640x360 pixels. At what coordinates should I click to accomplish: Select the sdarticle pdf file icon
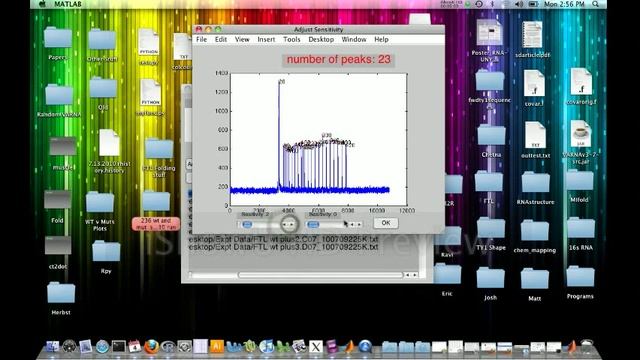(532, 34)
